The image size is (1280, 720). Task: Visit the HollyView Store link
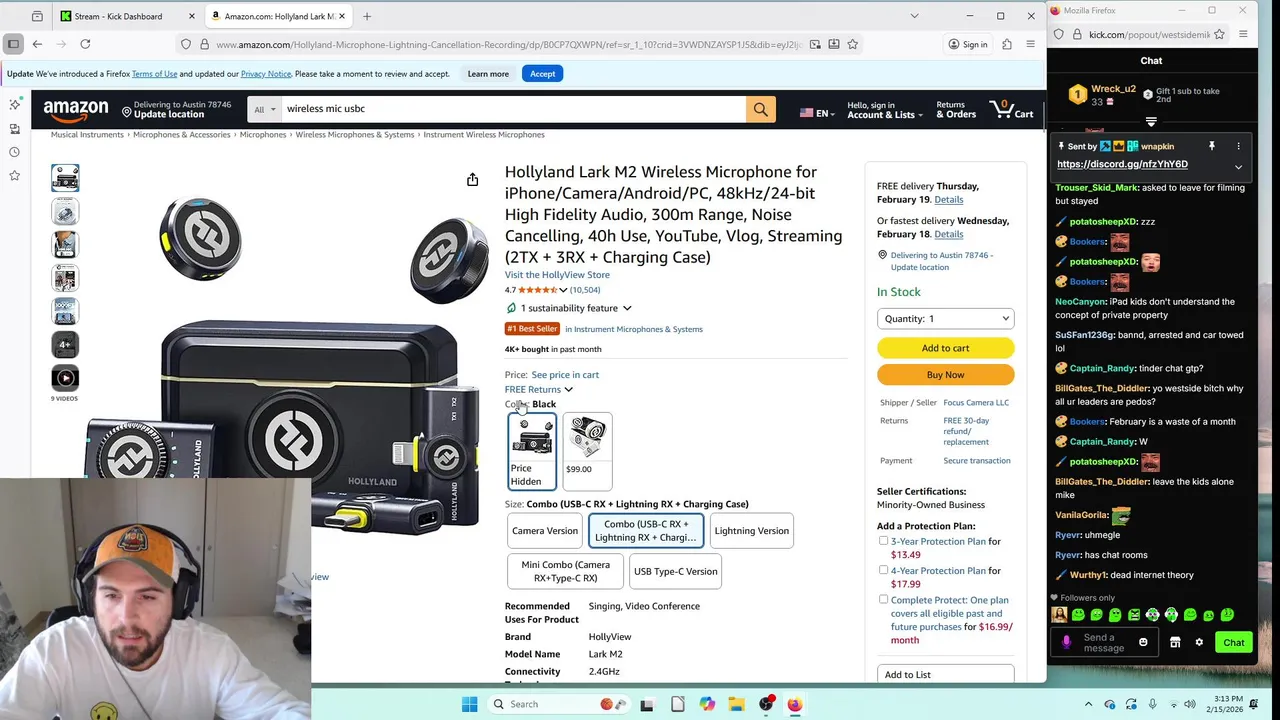(x=557, y=275)
